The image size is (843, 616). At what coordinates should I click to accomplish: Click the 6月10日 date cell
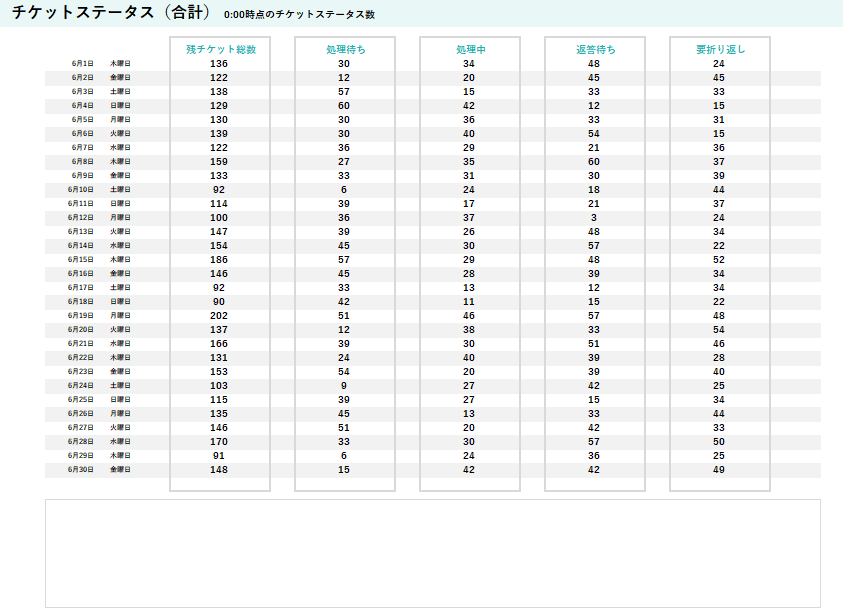point(81,189)
